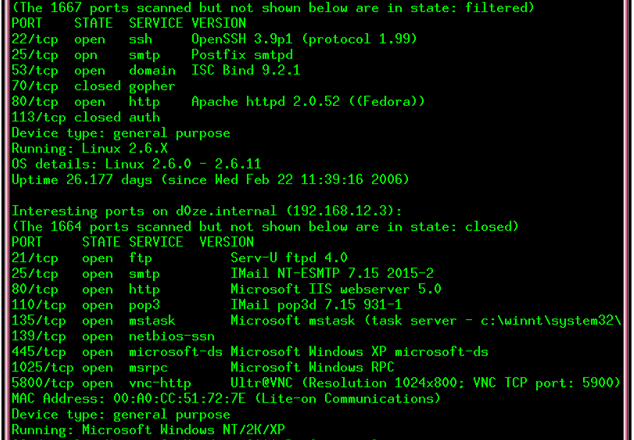This screenshot has height=440, width=634.
Task: Select the Postfix smtpd text
Action: coord(242,55)
